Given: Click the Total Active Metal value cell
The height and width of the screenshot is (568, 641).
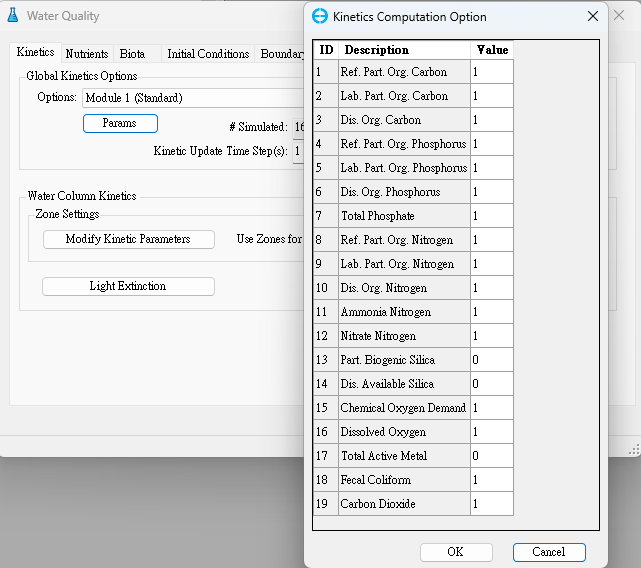Looking at the screenshot, I should tap(491, 456).
